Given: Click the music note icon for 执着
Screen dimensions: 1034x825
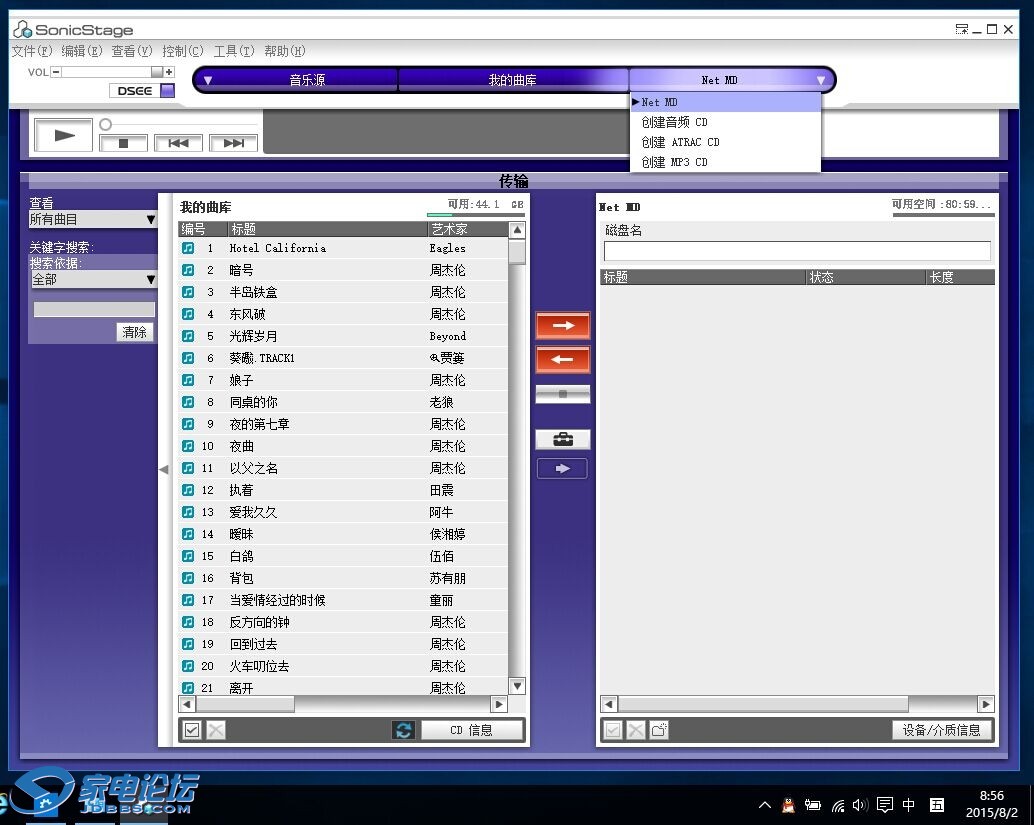Looking at the screenshot, I should pos(188,490).
